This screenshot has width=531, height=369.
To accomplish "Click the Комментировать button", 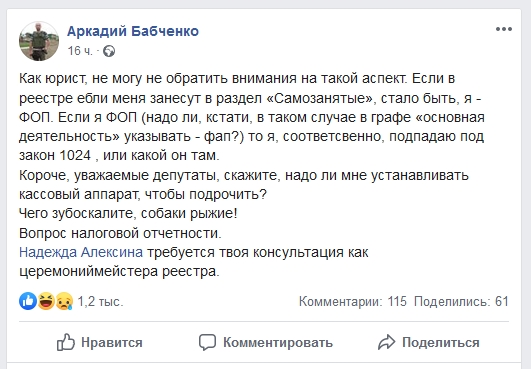I will [266, 342].
